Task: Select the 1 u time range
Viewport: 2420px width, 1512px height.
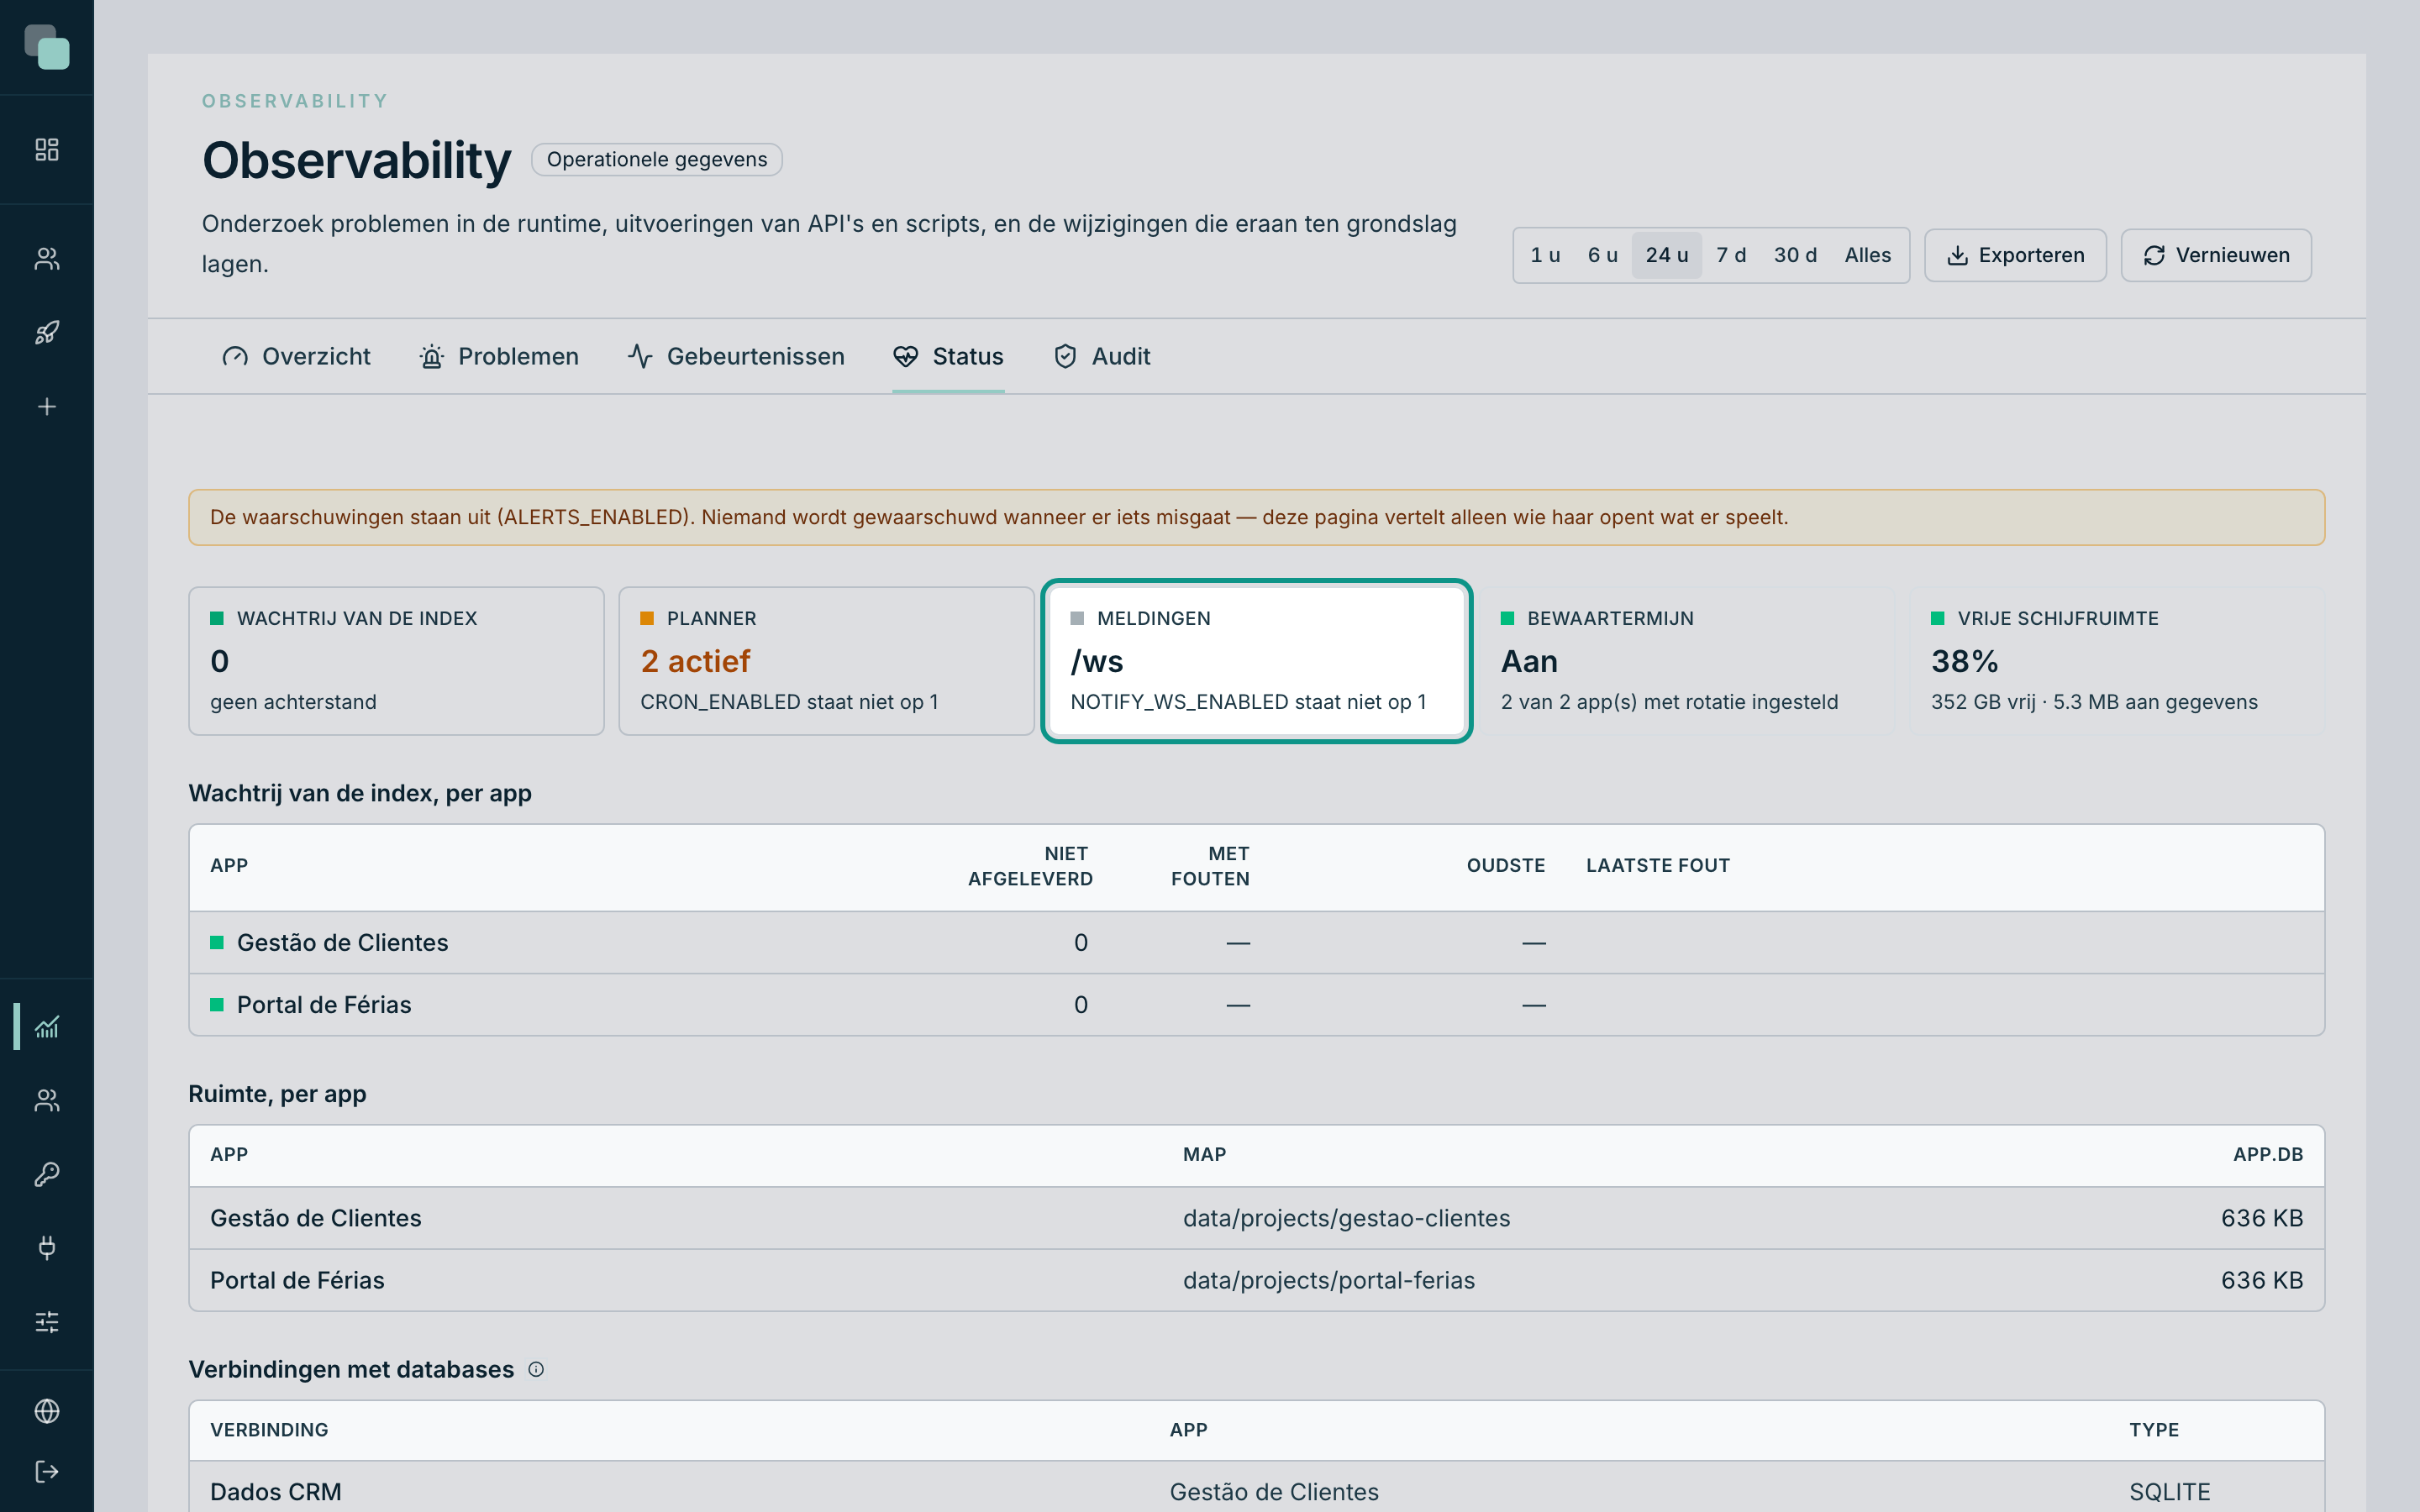Action: (1545, 255)
